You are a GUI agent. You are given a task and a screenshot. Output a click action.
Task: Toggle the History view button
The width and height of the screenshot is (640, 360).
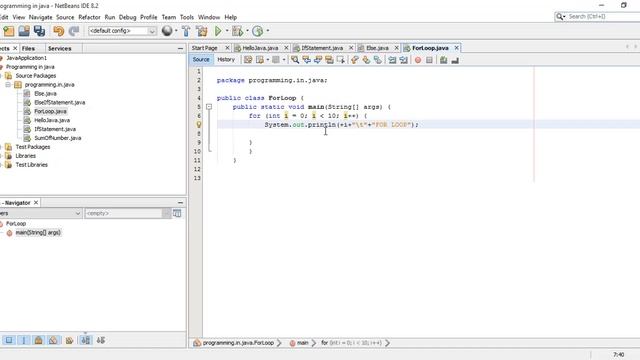(x=226, y=60)
